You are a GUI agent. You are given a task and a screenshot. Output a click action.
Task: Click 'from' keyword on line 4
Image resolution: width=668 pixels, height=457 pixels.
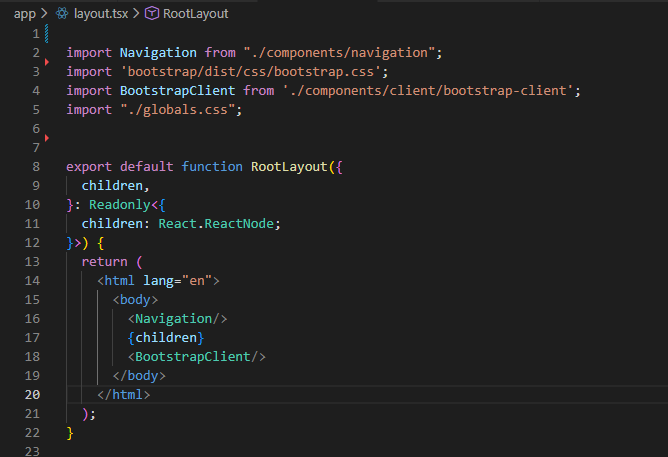259,91
